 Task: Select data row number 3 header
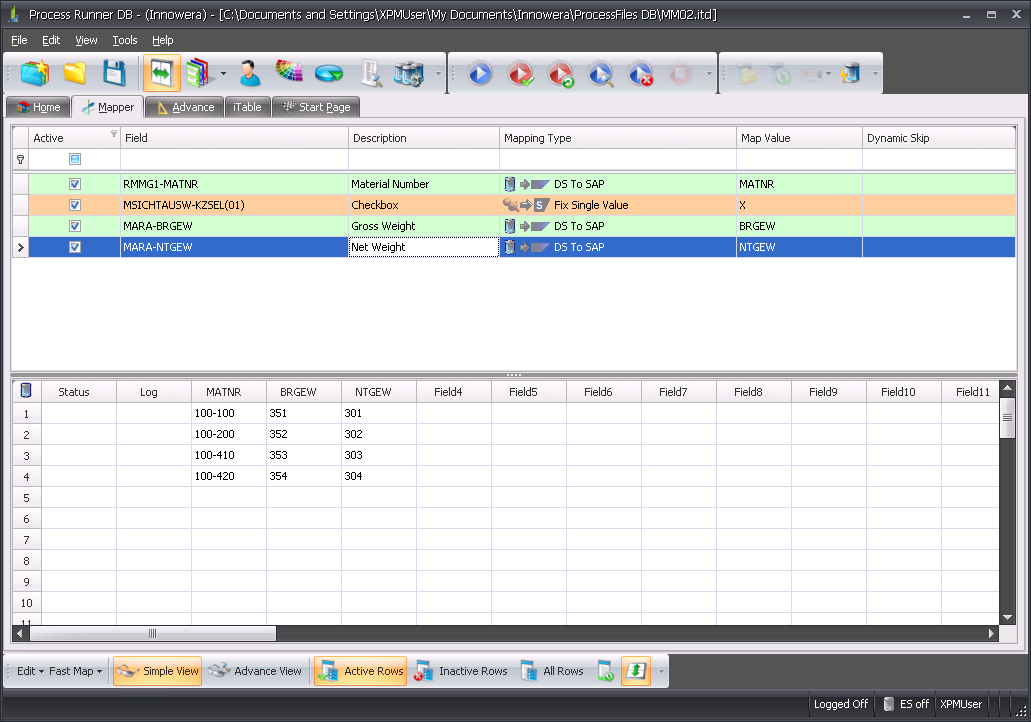click(26, 455)
